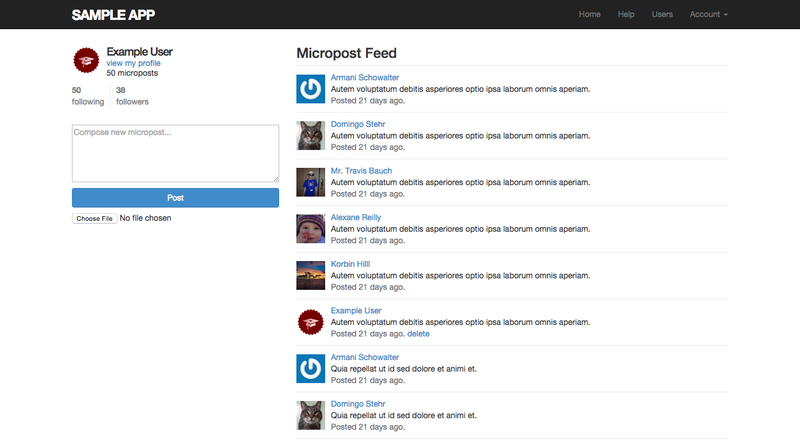Click Armani Schowalter avatar on Quia post

click(310, 369)
